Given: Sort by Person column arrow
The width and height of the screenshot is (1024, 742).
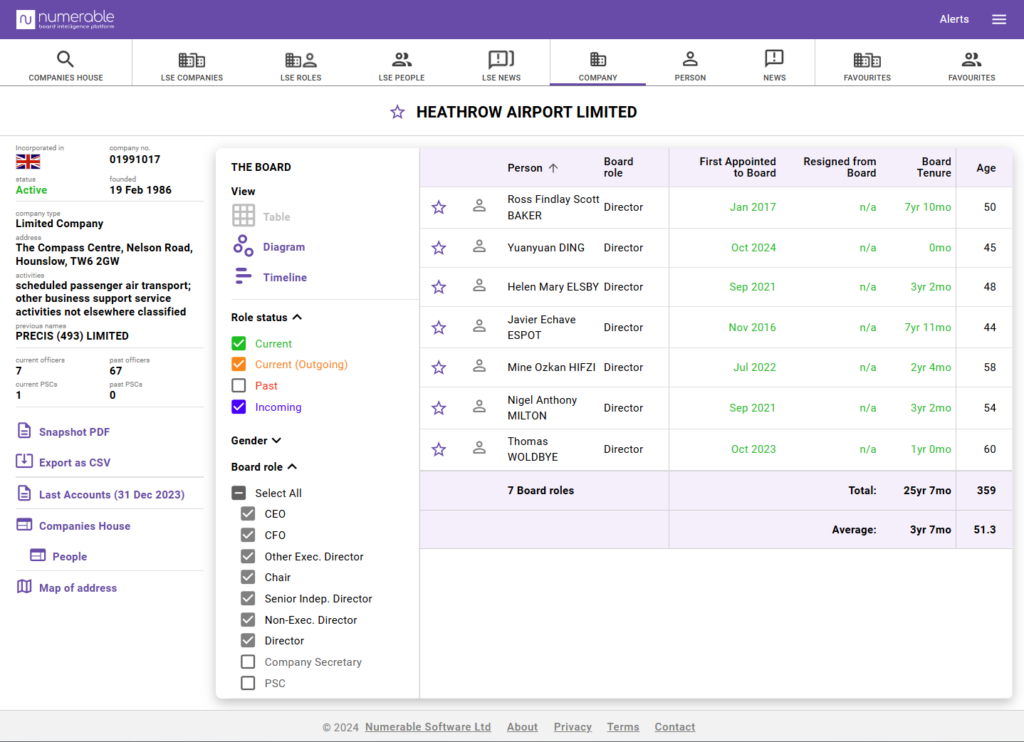Looking at the screenshot, I should pos(553,168).
